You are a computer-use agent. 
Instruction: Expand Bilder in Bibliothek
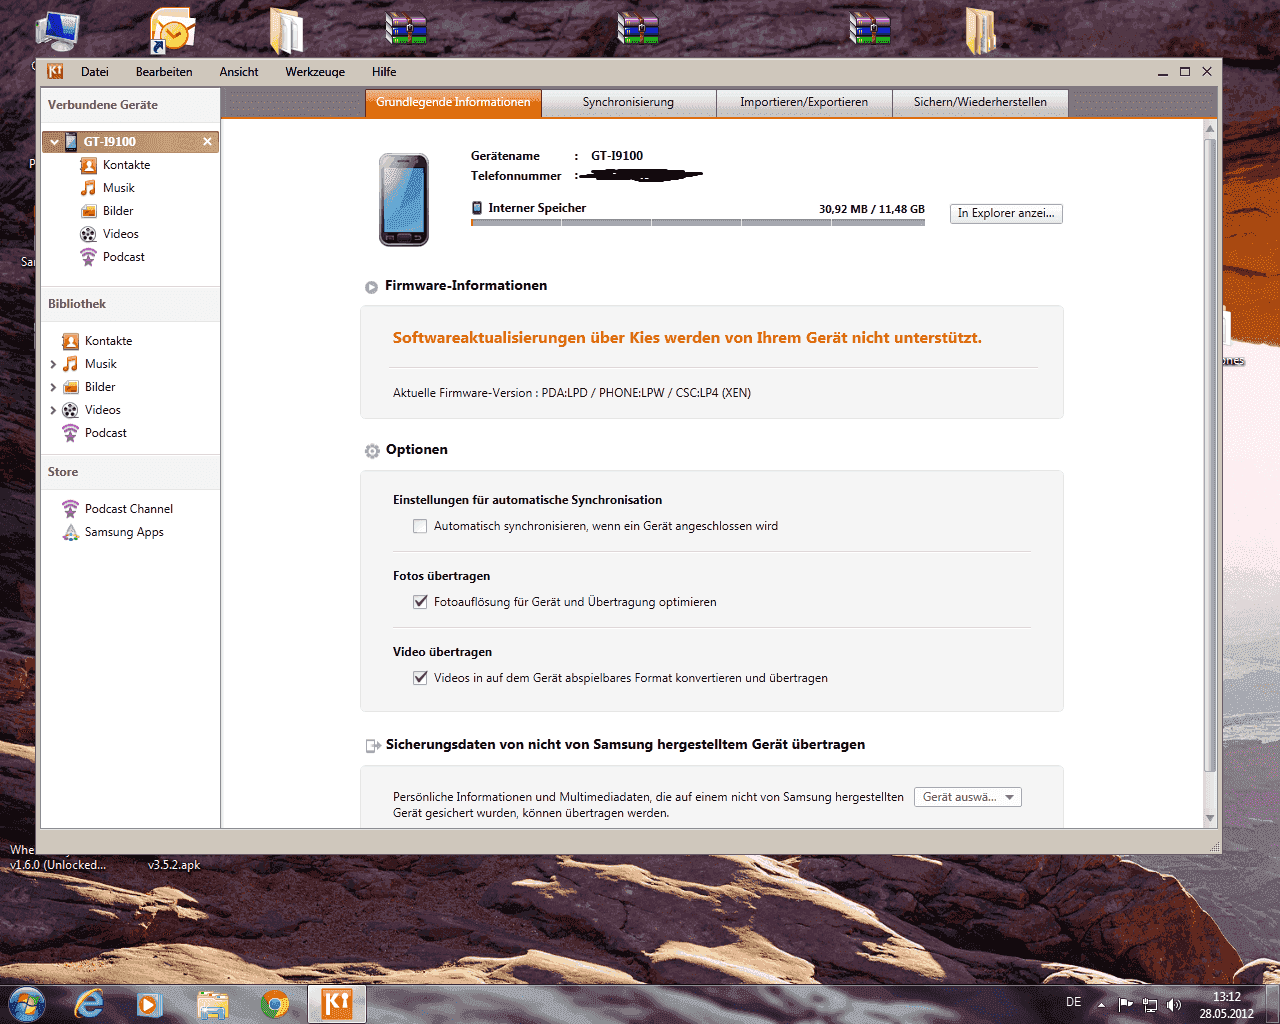coord(53,387)
